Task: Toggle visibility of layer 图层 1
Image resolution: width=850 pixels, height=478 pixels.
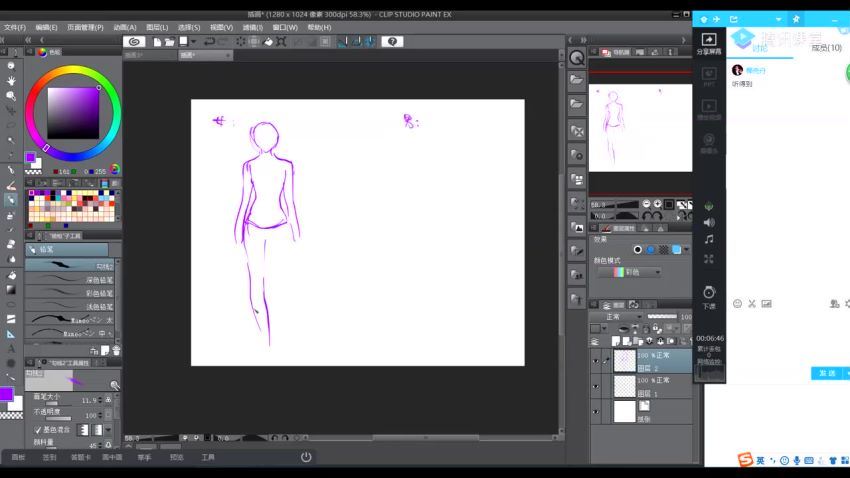Action: coord(596,386)
